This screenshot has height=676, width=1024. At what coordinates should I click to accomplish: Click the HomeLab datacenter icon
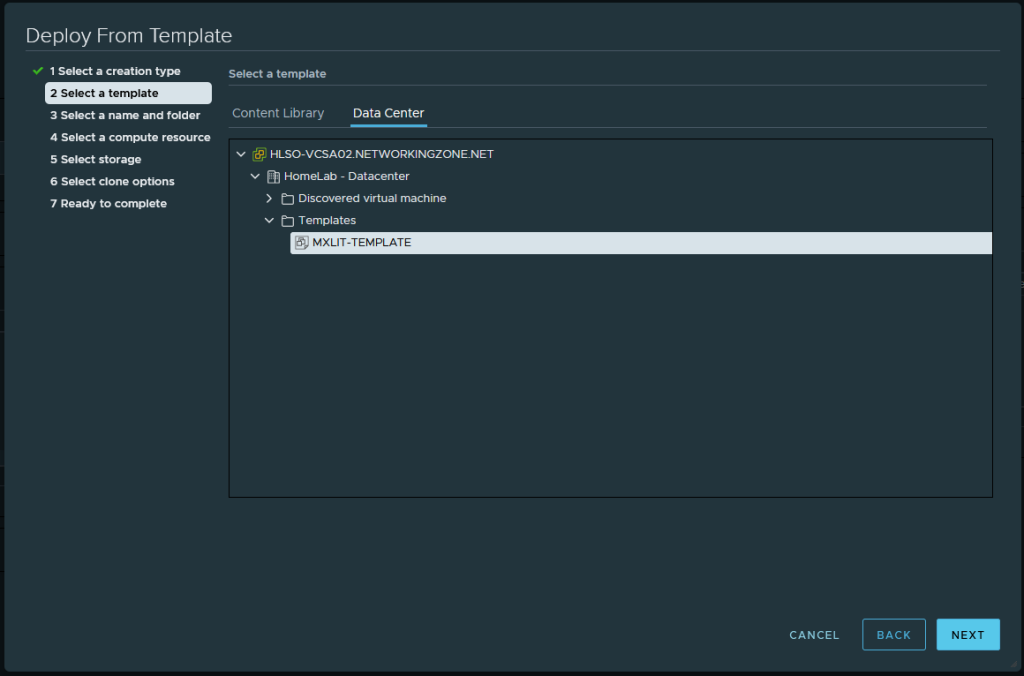[273, 177]
